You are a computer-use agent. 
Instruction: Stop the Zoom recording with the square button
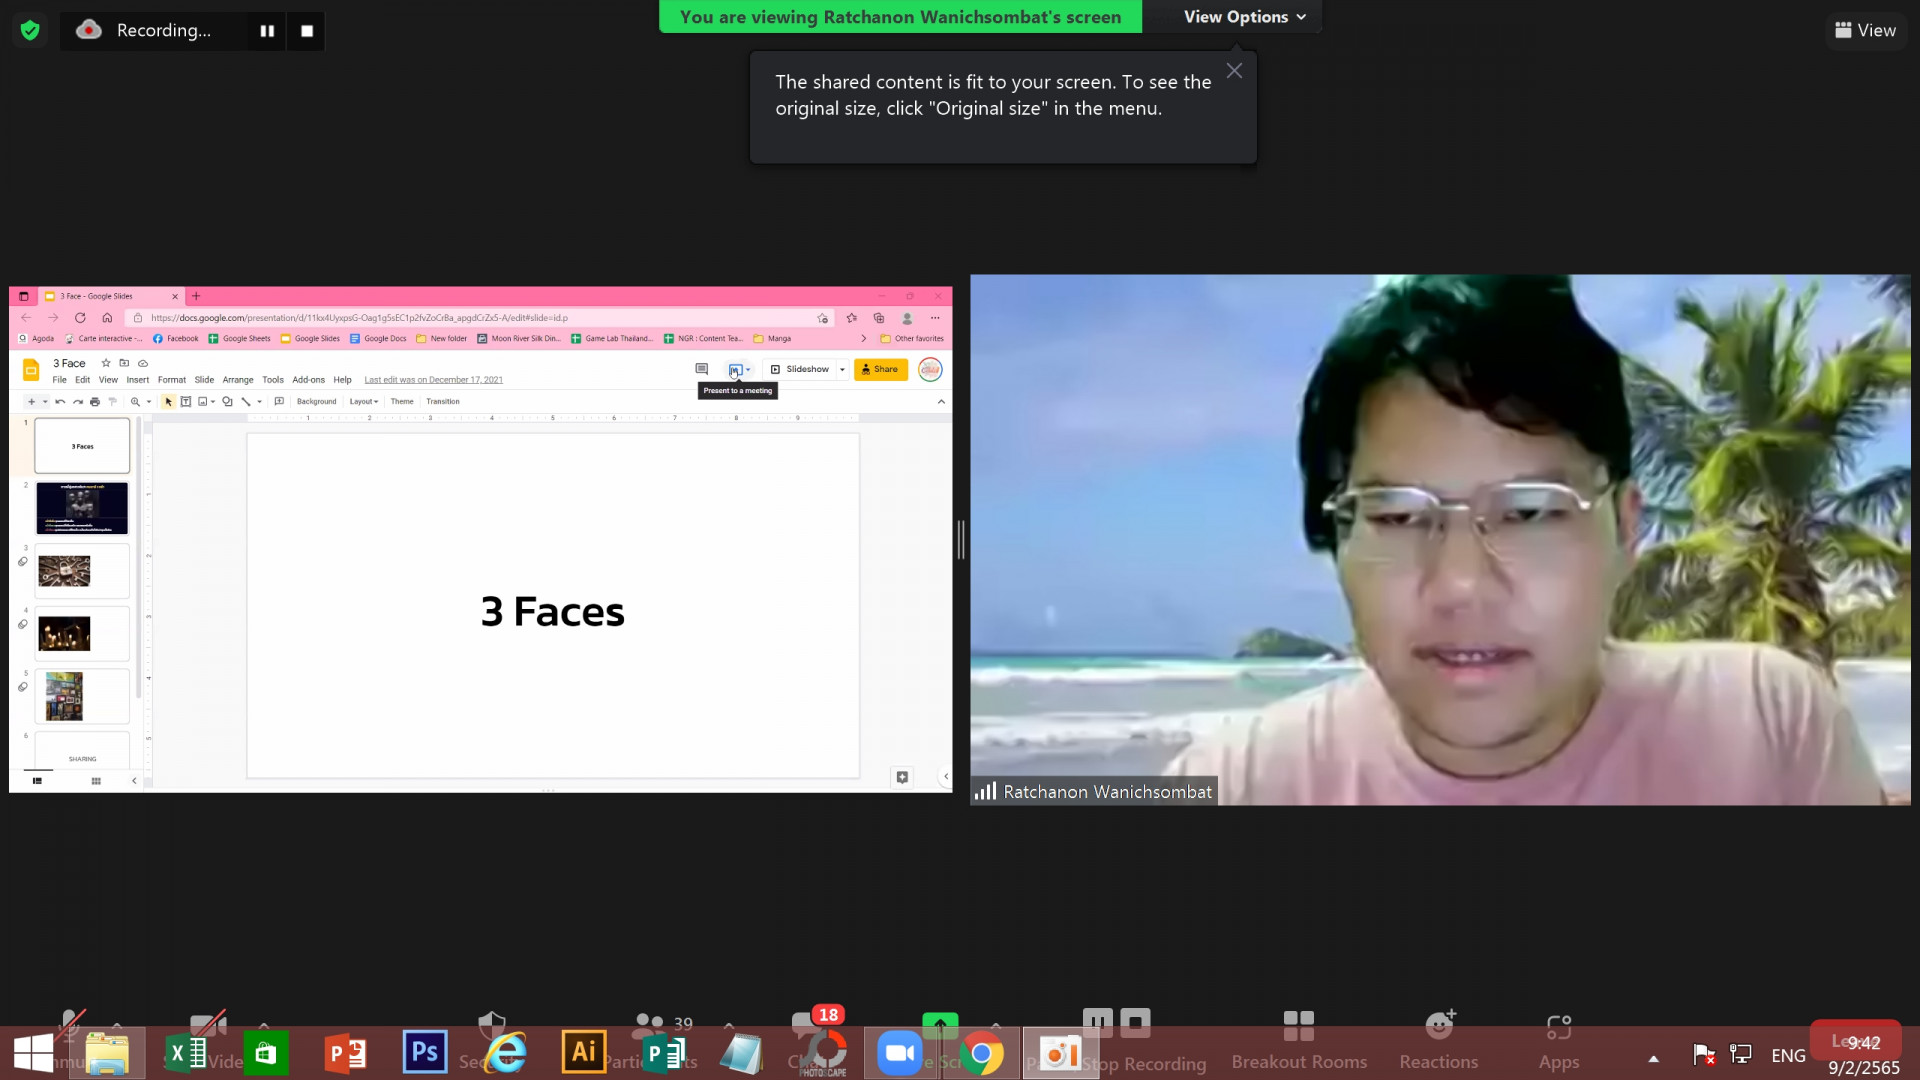tap(307, 31)
